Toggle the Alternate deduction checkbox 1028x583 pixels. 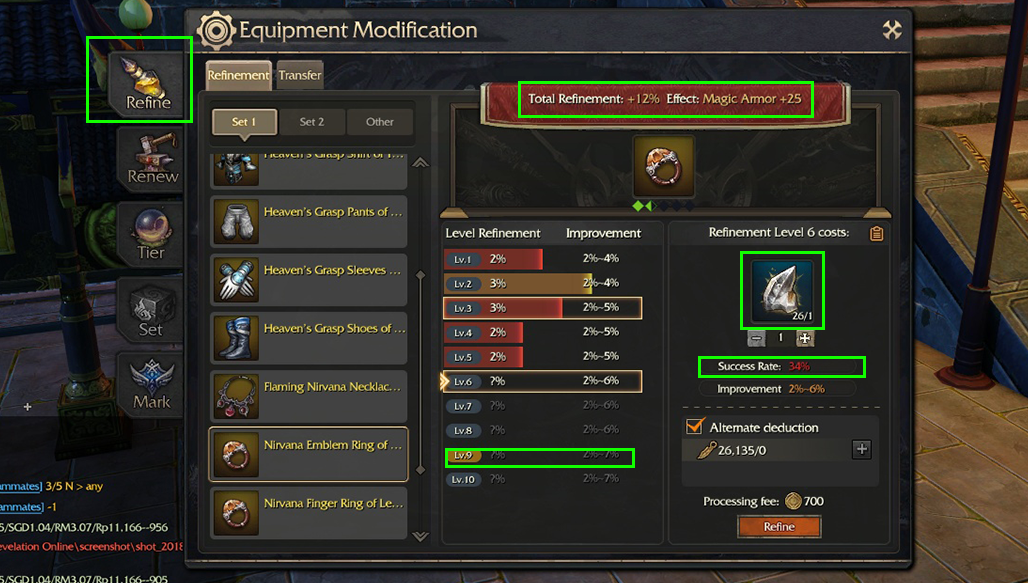(x=695, y=427)
